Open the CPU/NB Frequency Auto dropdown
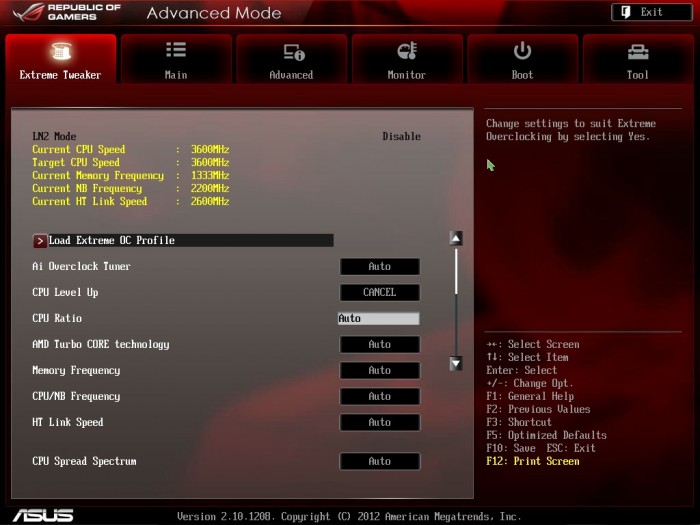 tap(379, 396)
